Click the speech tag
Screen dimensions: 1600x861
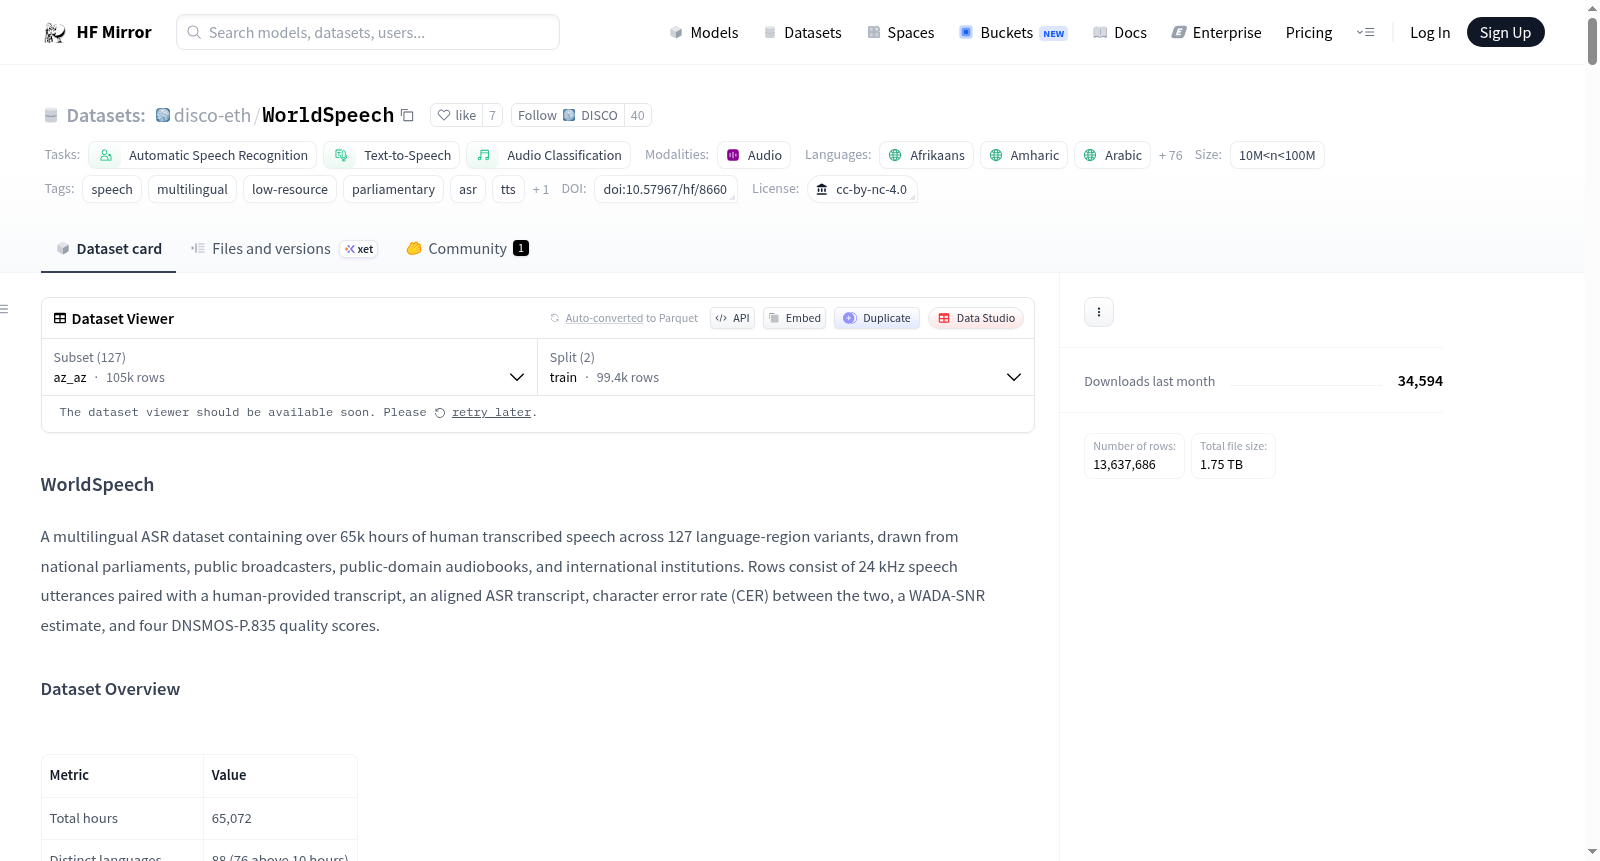pos(112,189)
